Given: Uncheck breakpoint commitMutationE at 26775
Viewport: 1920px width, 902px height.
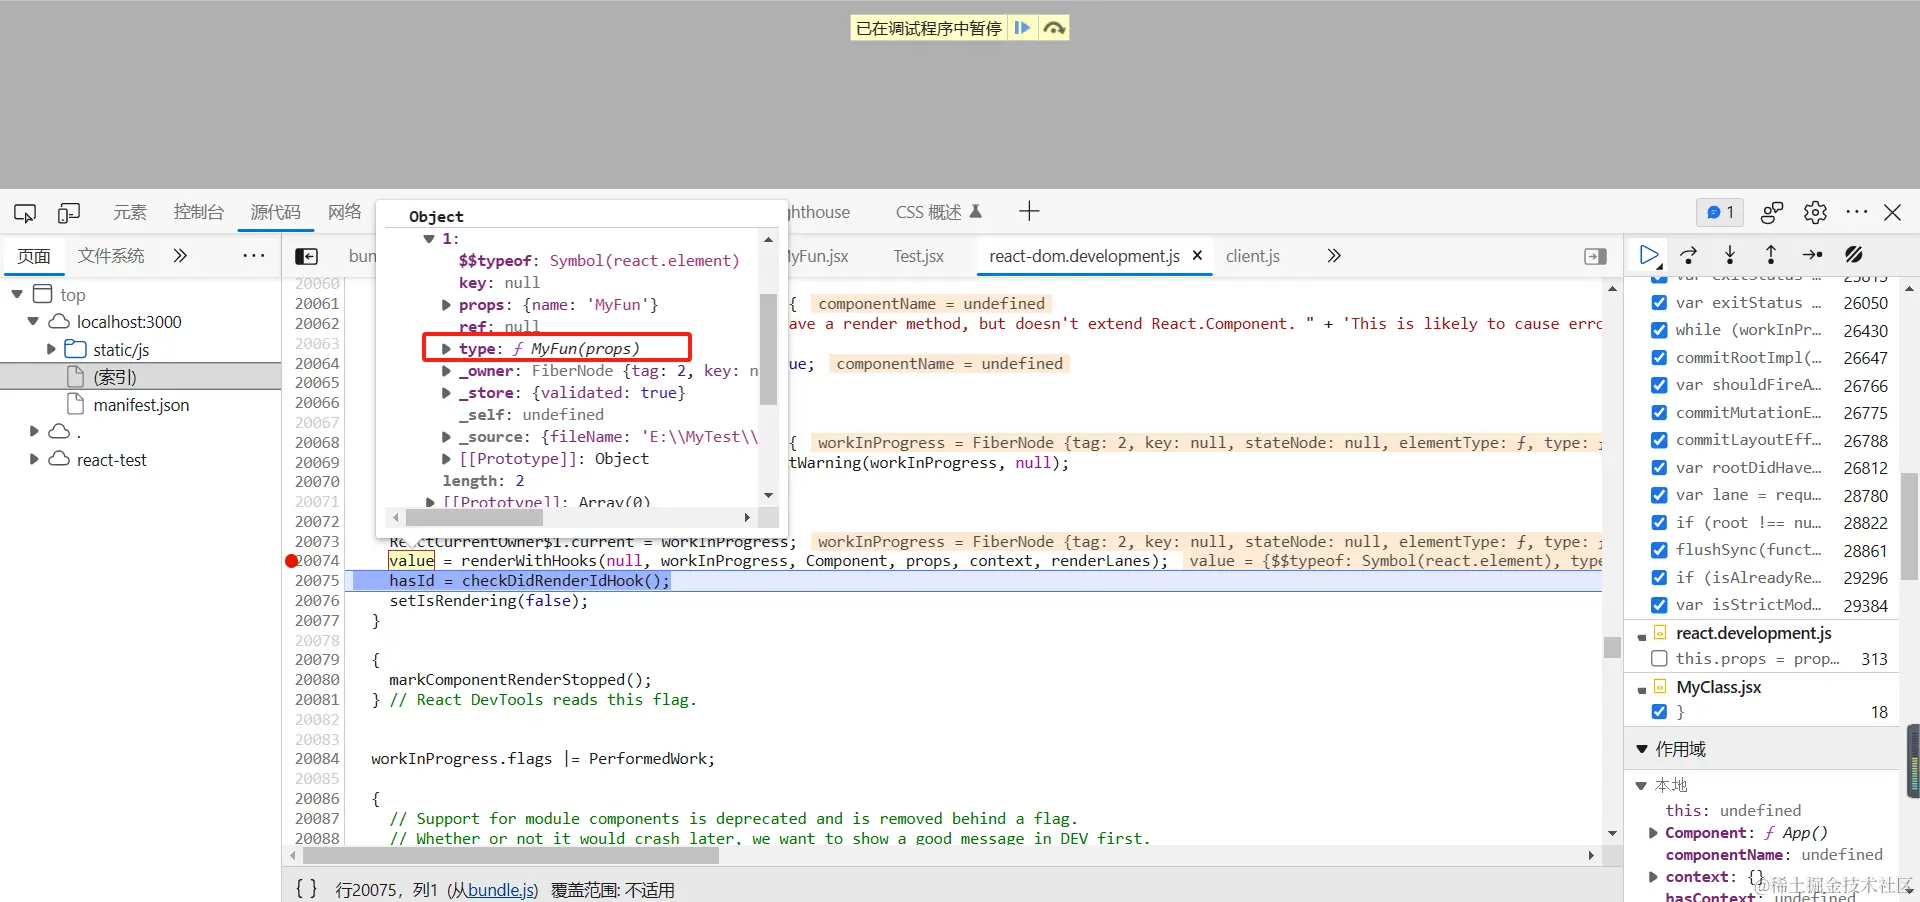Looking at the screenshot, I should tap(1659, 412).
